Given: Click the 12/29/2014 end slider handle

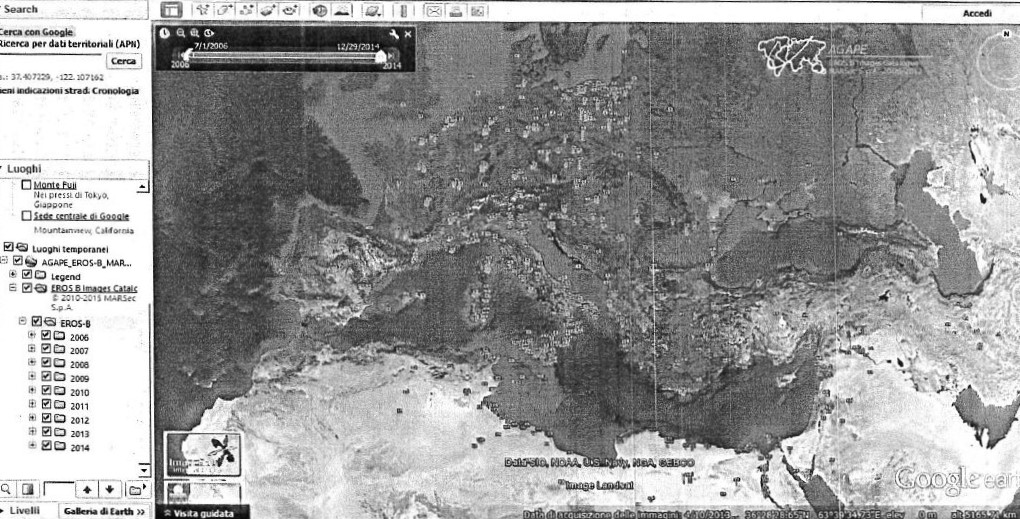Looking at the screenshot, I should (381, 56).
